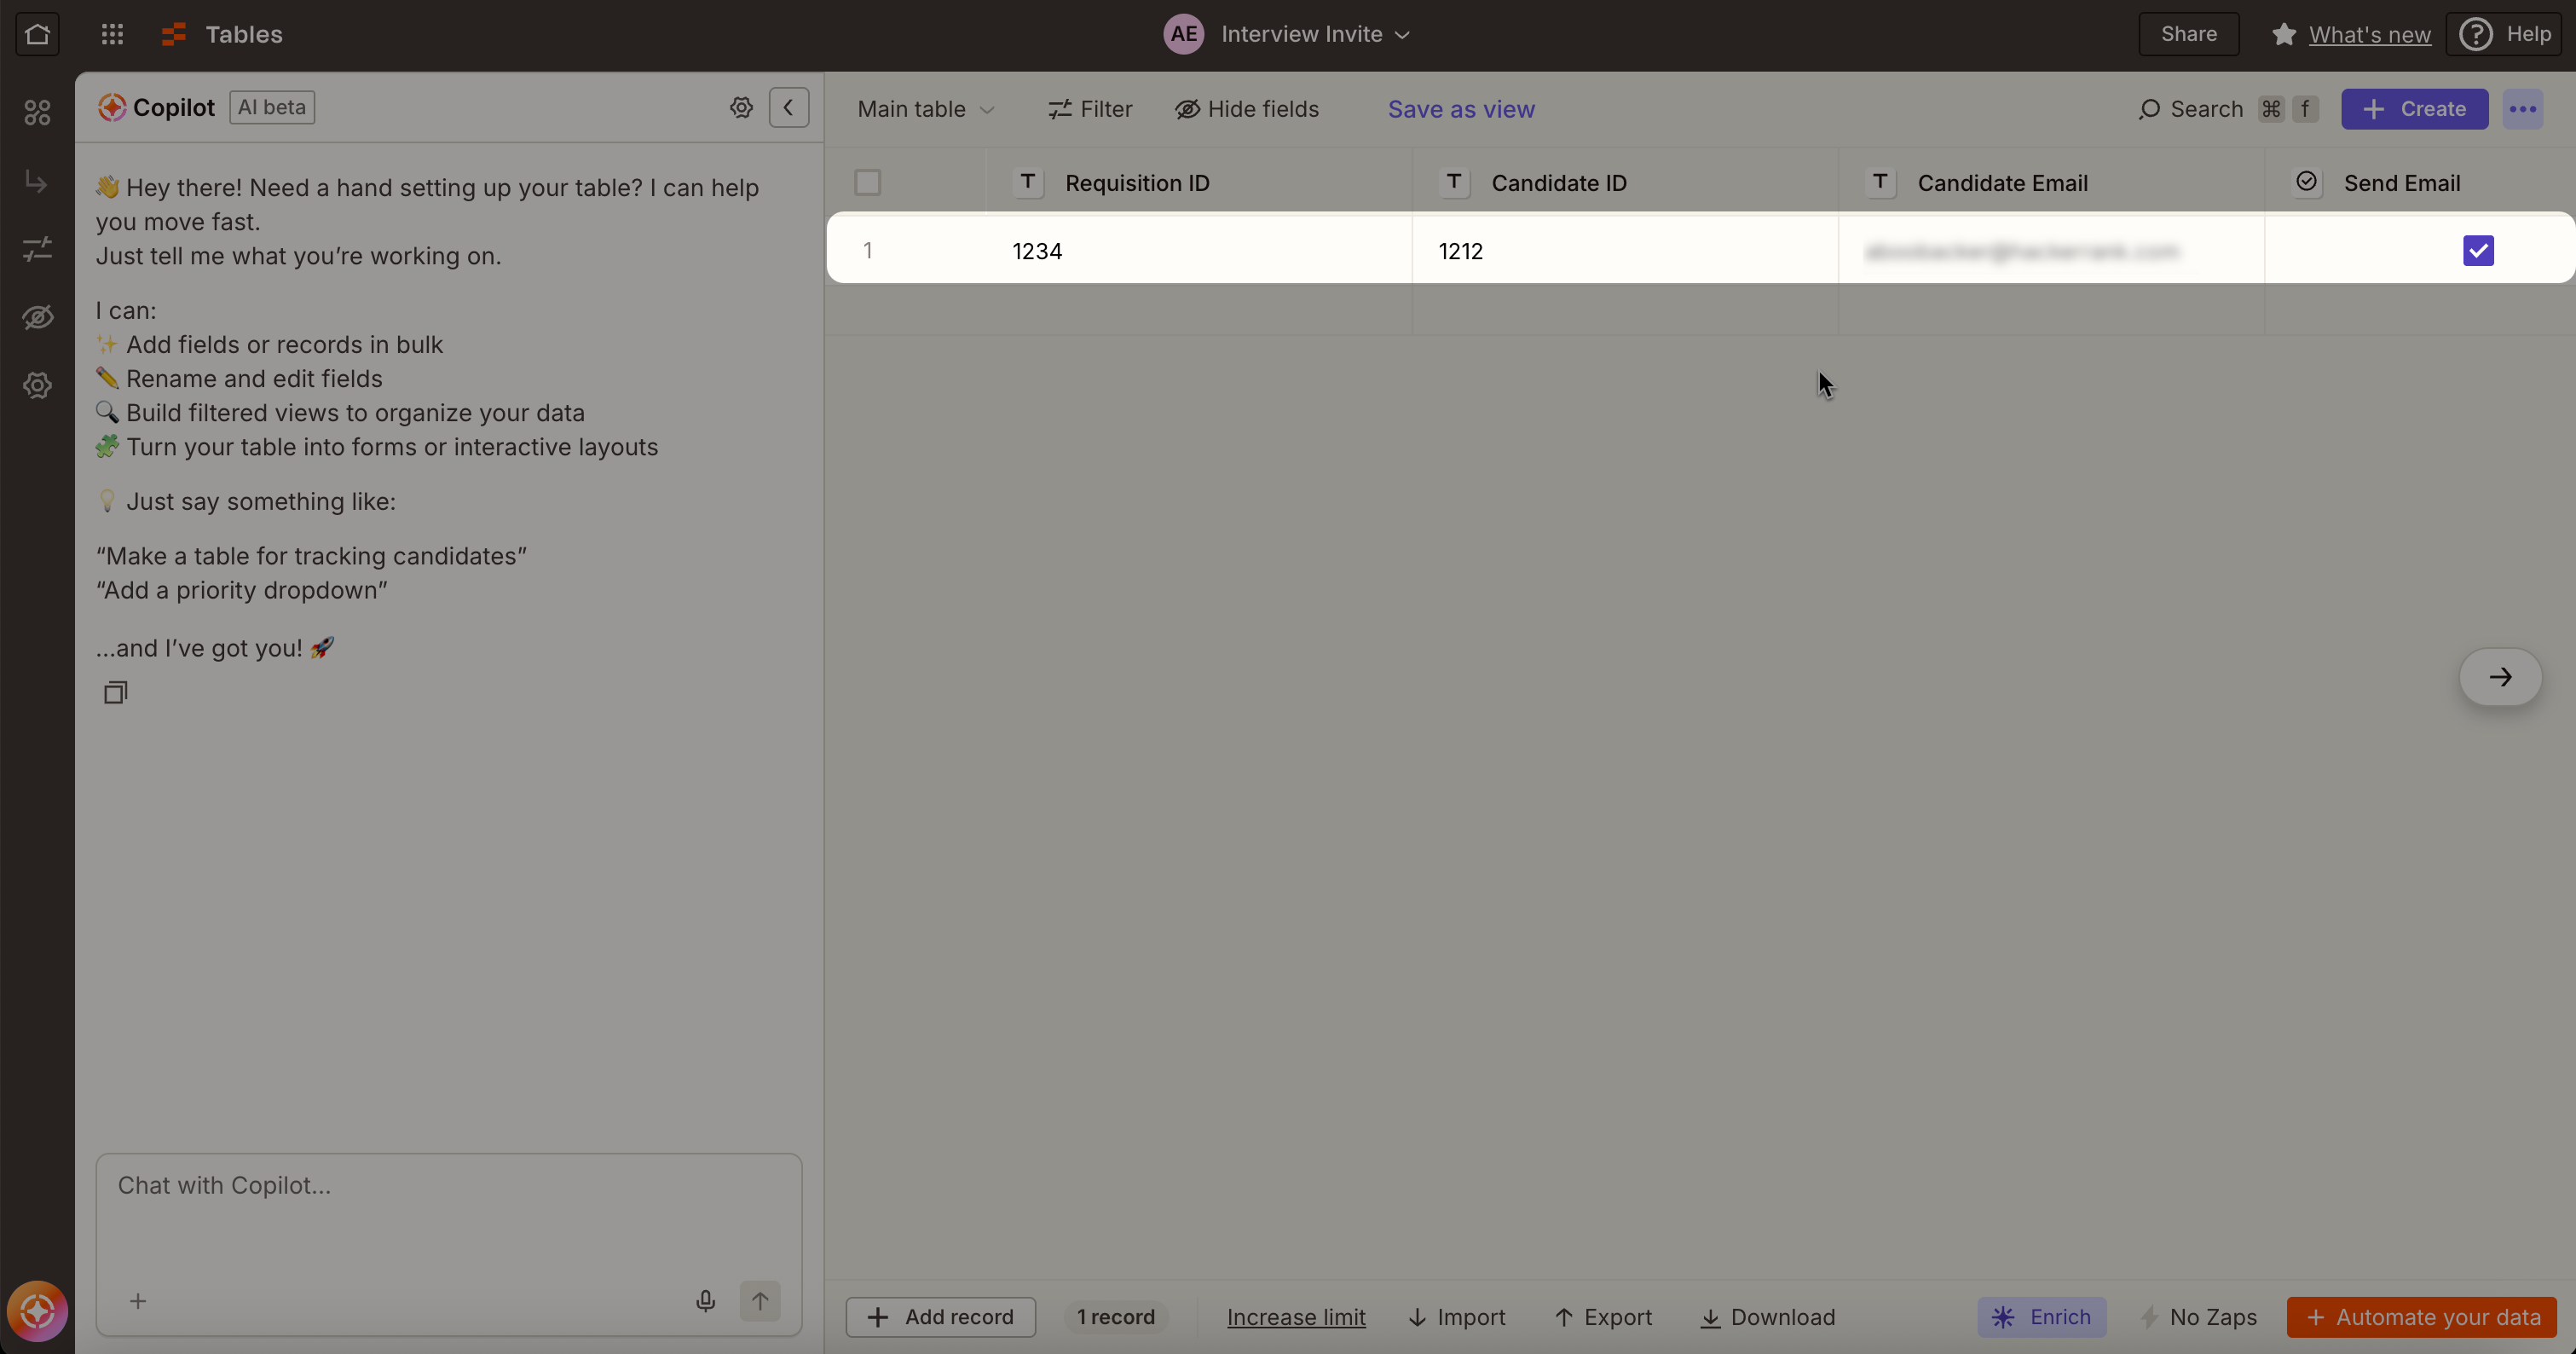Click the microphone icon in Copilot chat
The image size is (2576, 1354).
tap(705, 1300)
